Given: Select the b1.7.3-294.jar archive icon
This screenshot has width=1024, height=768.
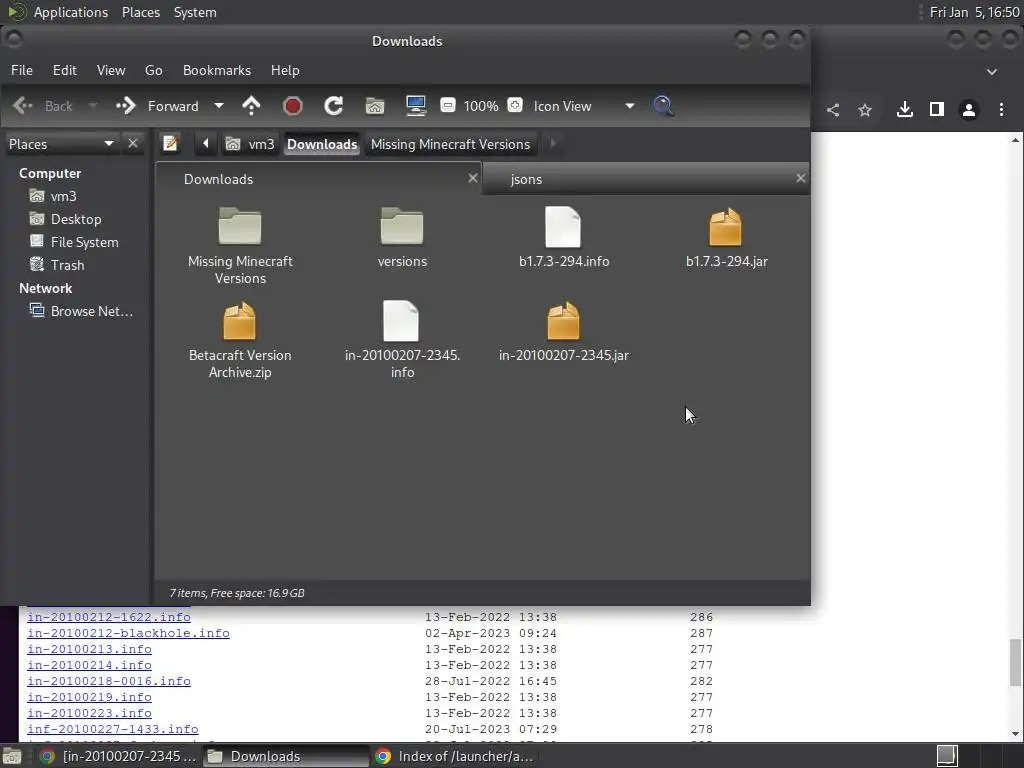Looking at the screenshot, I should (x=726, y=227).
